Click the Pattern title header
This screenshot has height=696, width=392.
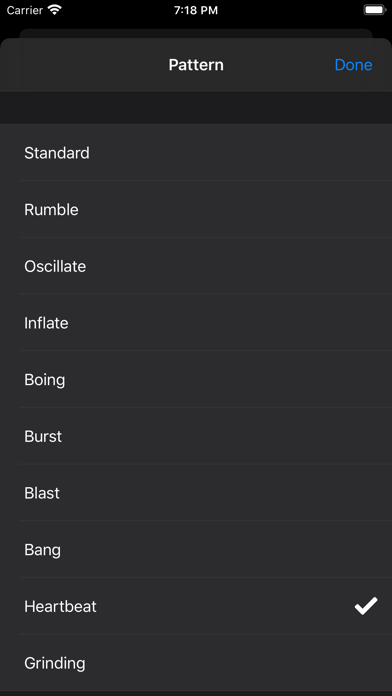[x=196, y=65]
